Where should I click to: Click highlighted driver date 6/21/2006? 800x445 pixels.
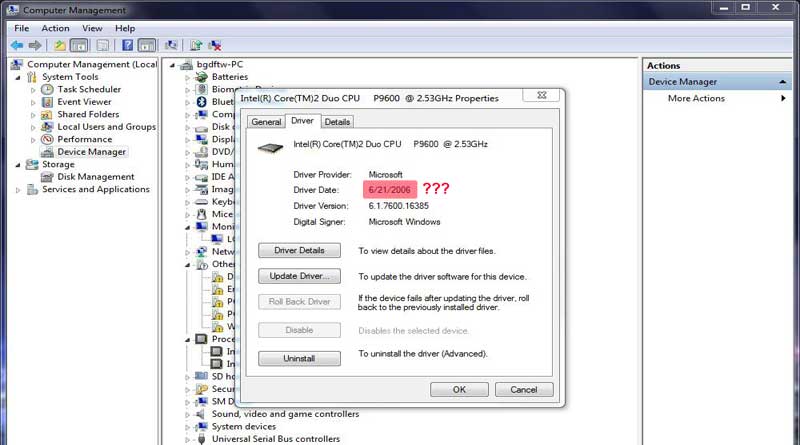tap(390, 190)
